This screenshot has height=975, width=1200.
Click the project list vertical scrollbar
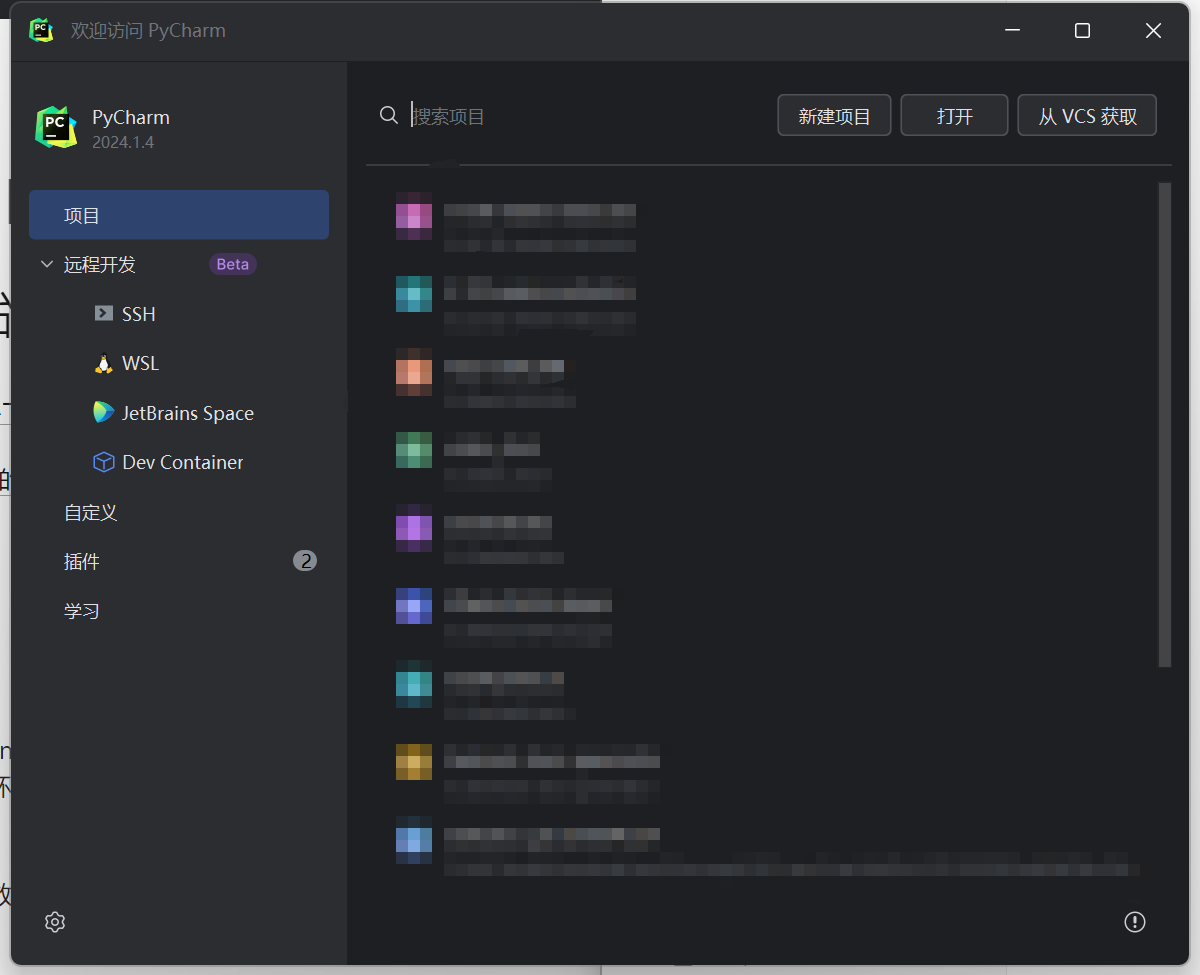click(x=1164, y=424)
